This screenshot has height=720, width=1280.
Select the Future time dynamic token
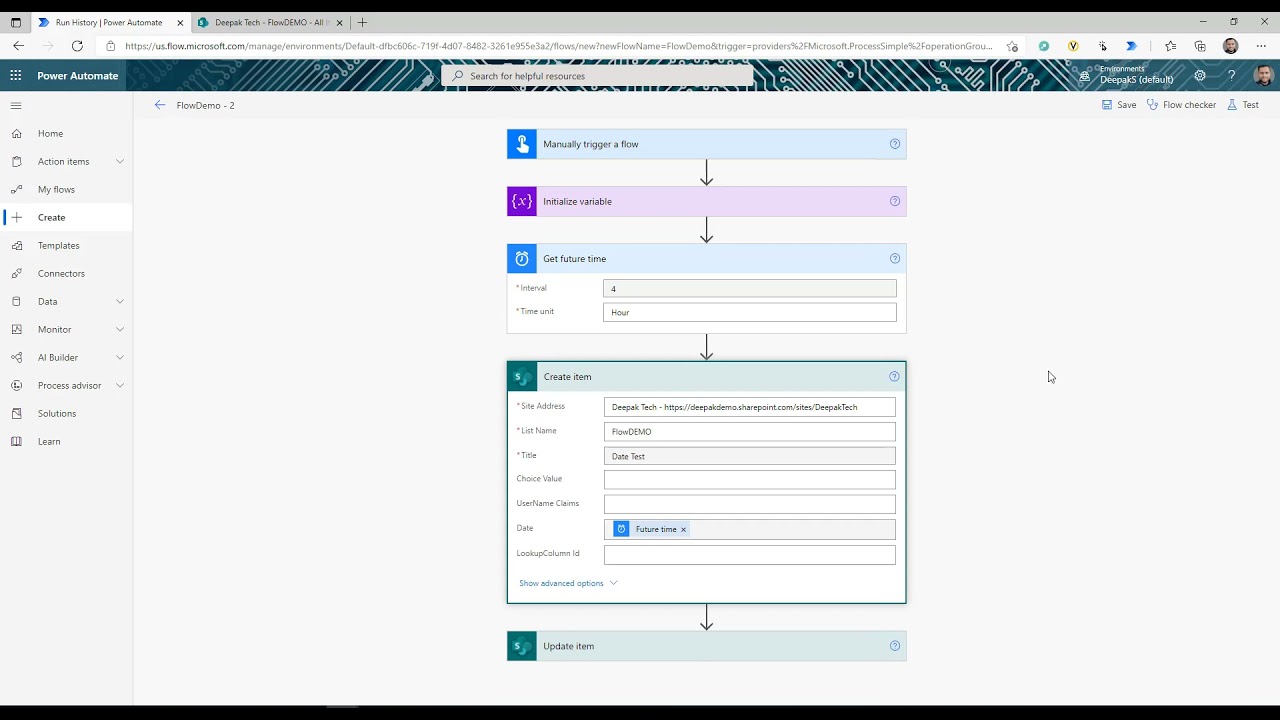[x=651, y=529]
